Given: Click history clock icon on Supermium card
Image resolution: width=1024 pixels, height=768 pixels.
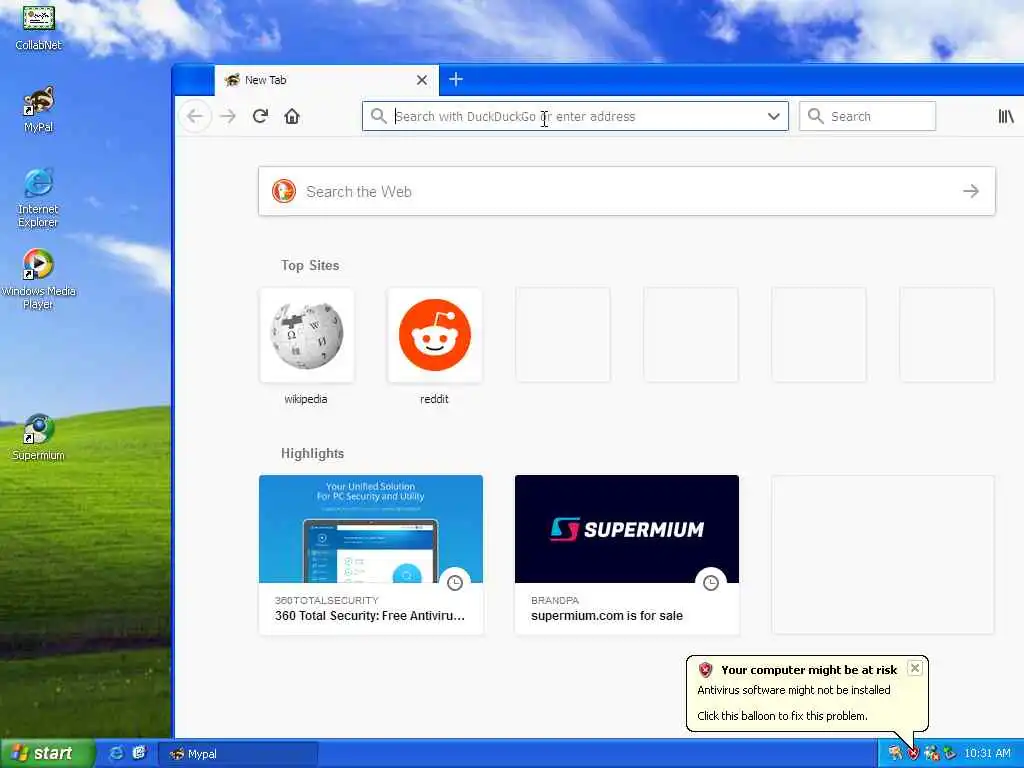Looking at the screenshot, I should point(711,583).
